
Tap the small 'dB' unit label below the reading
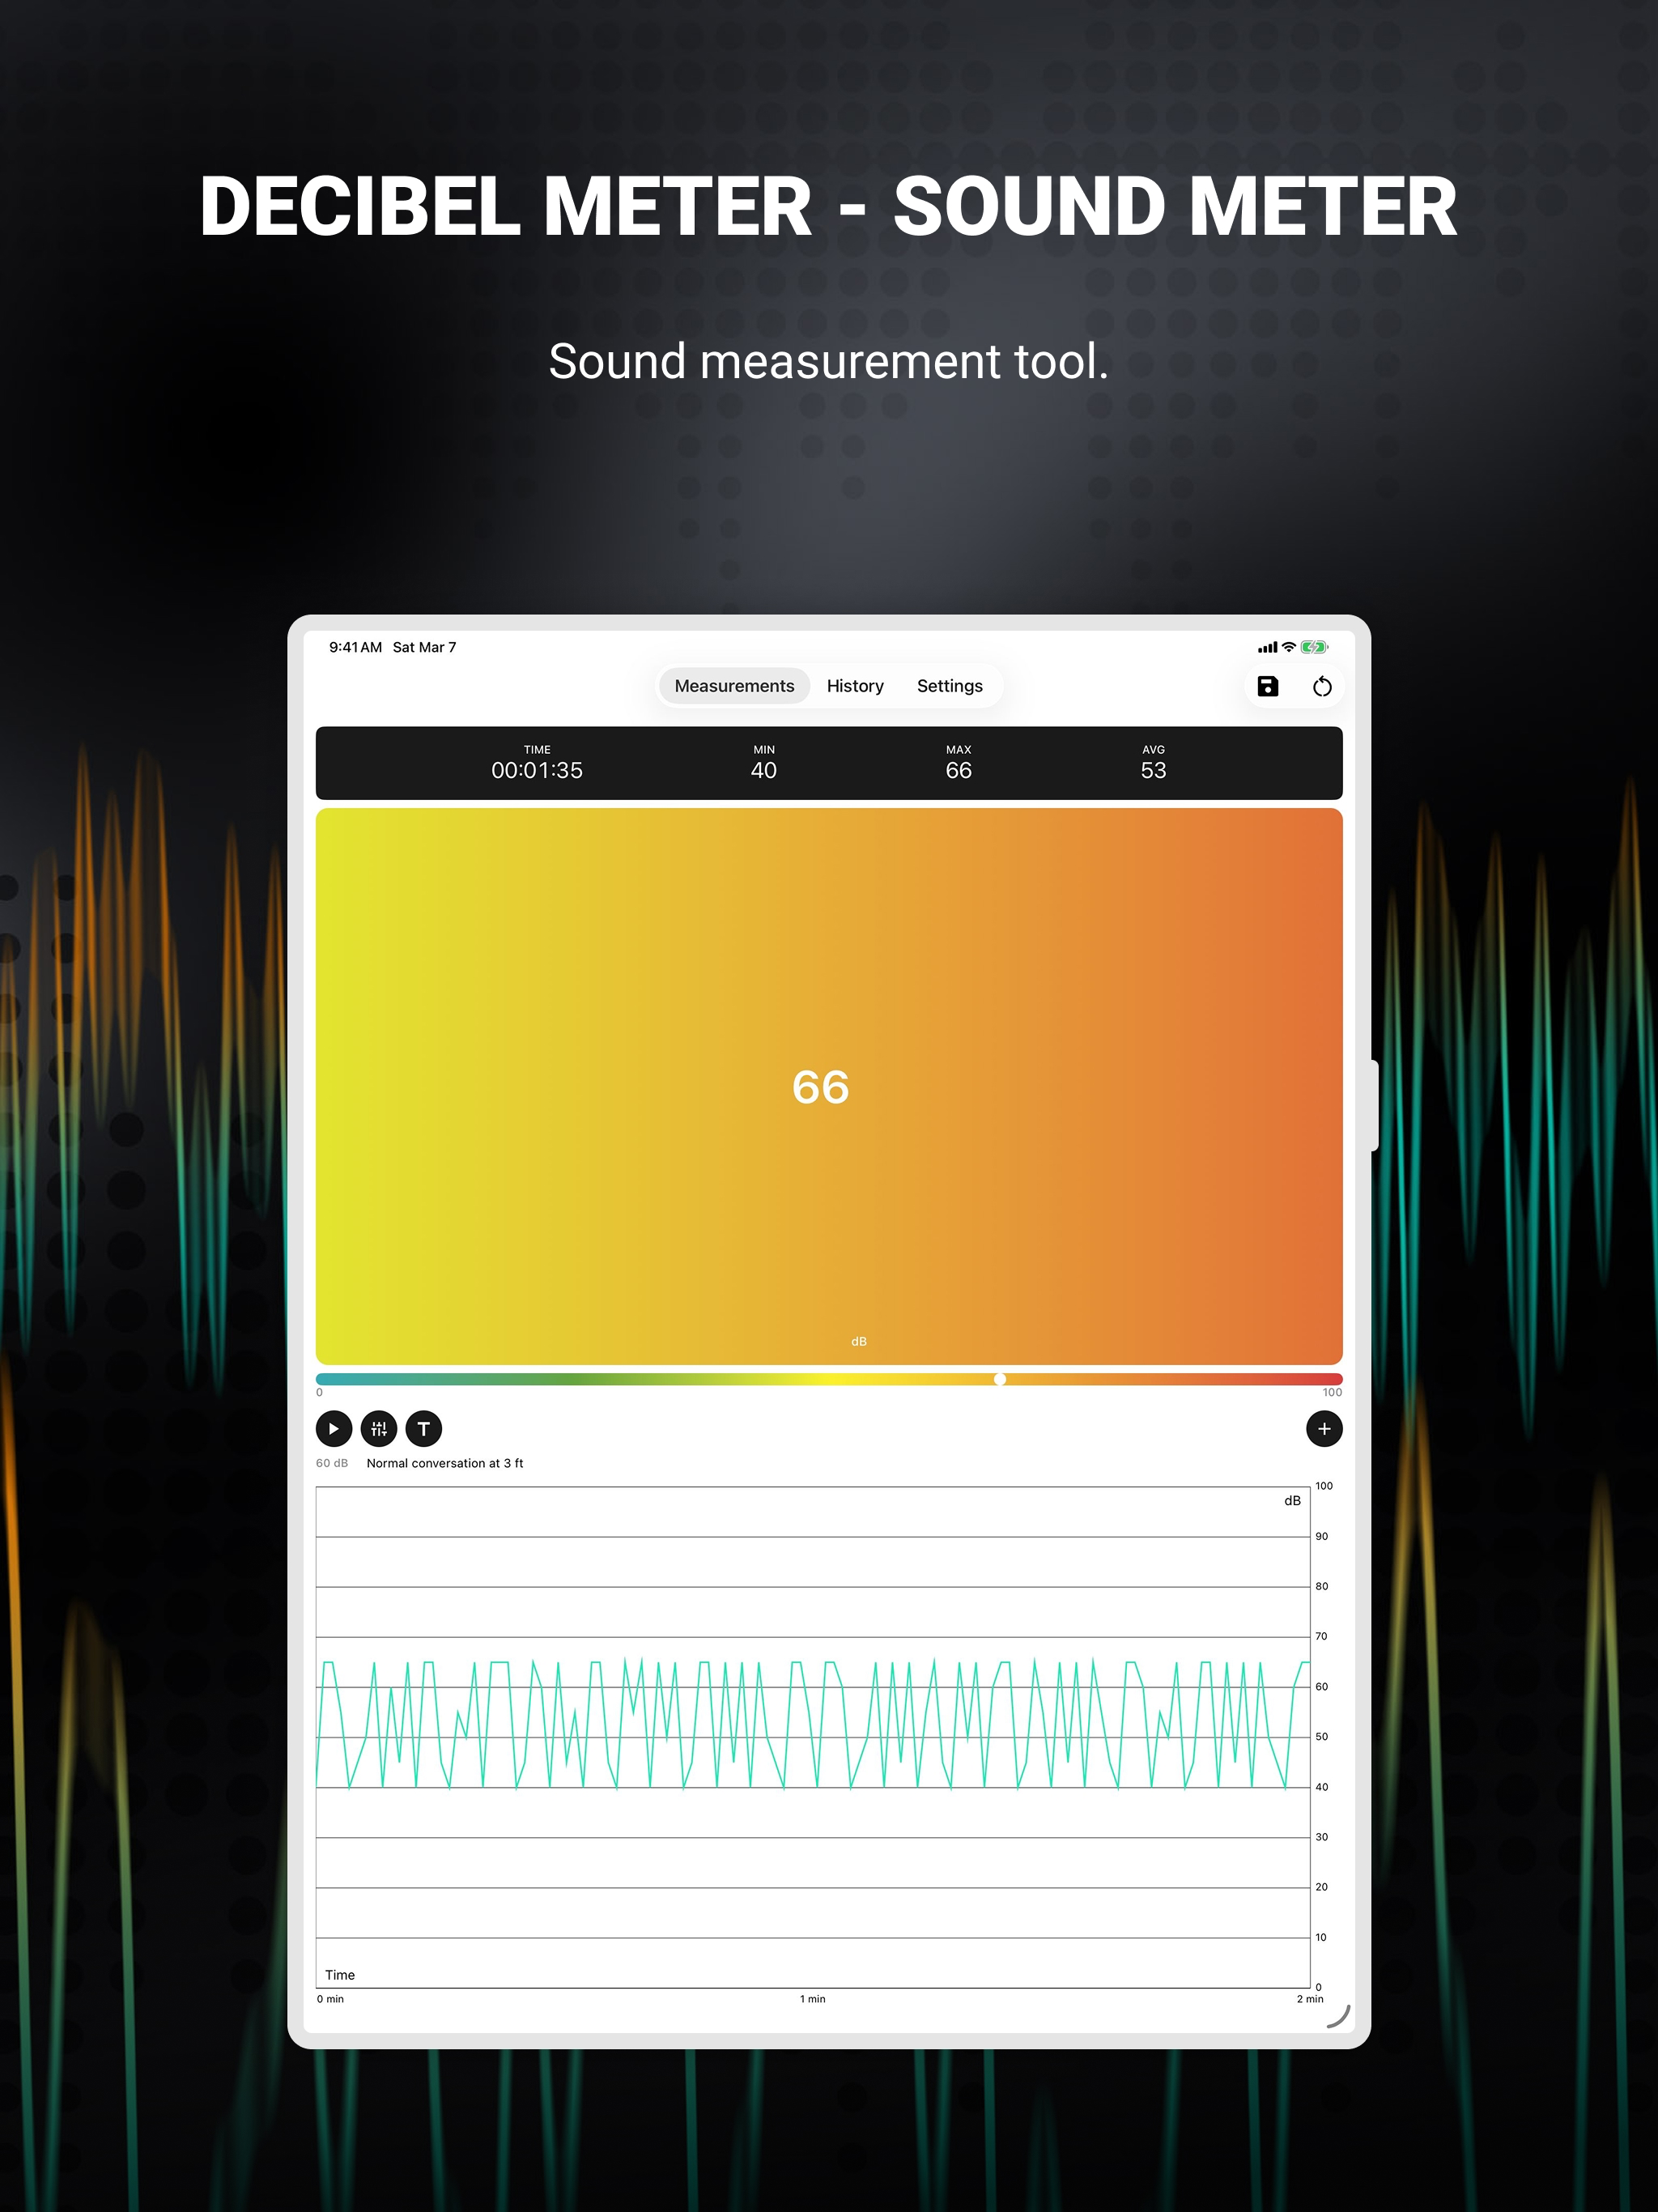pos(859,1341)
